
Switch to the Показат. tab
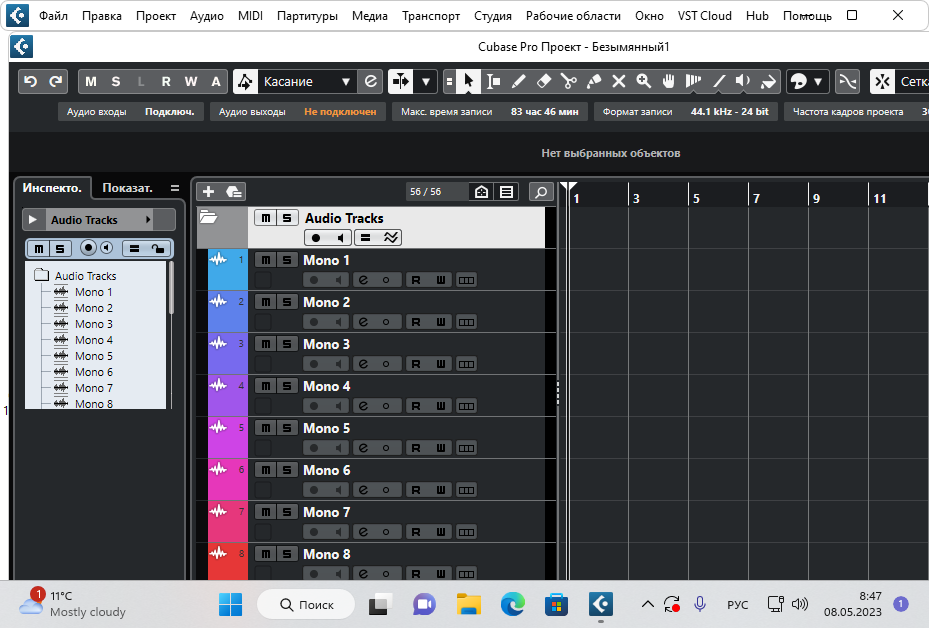(128, 188)
